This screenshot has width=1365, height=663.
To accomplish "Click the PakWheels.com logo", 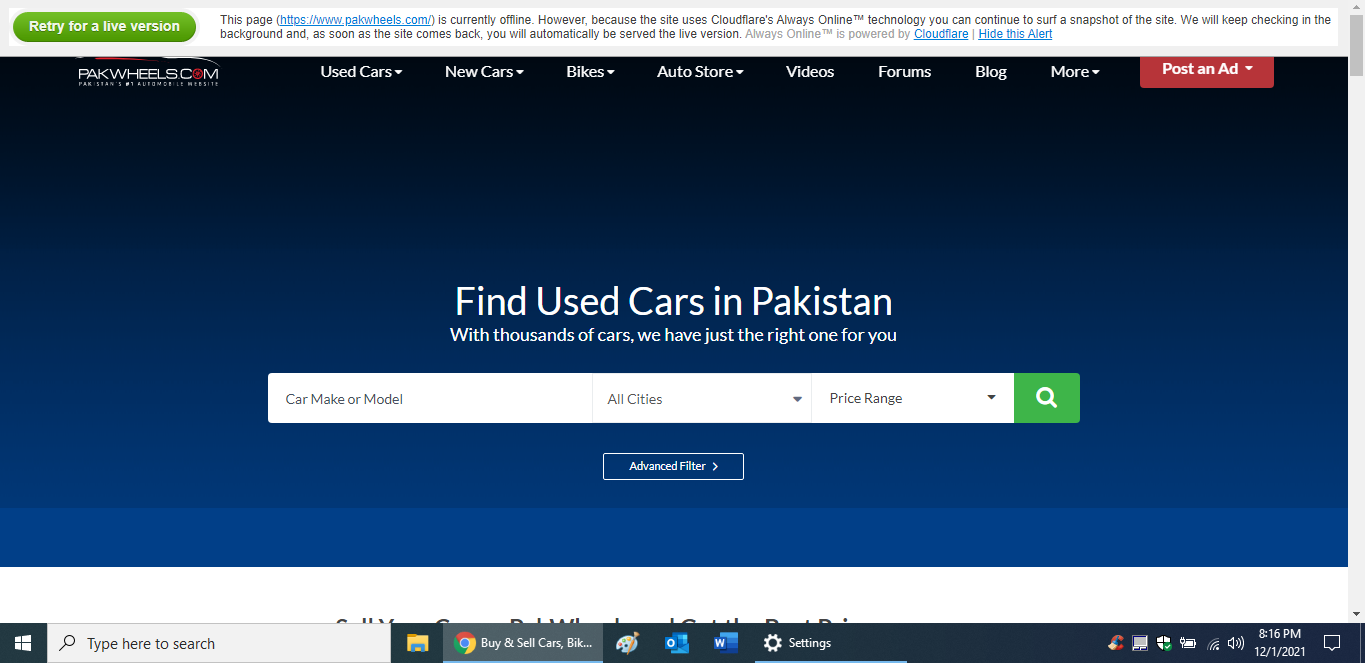I will pos(148,72).
